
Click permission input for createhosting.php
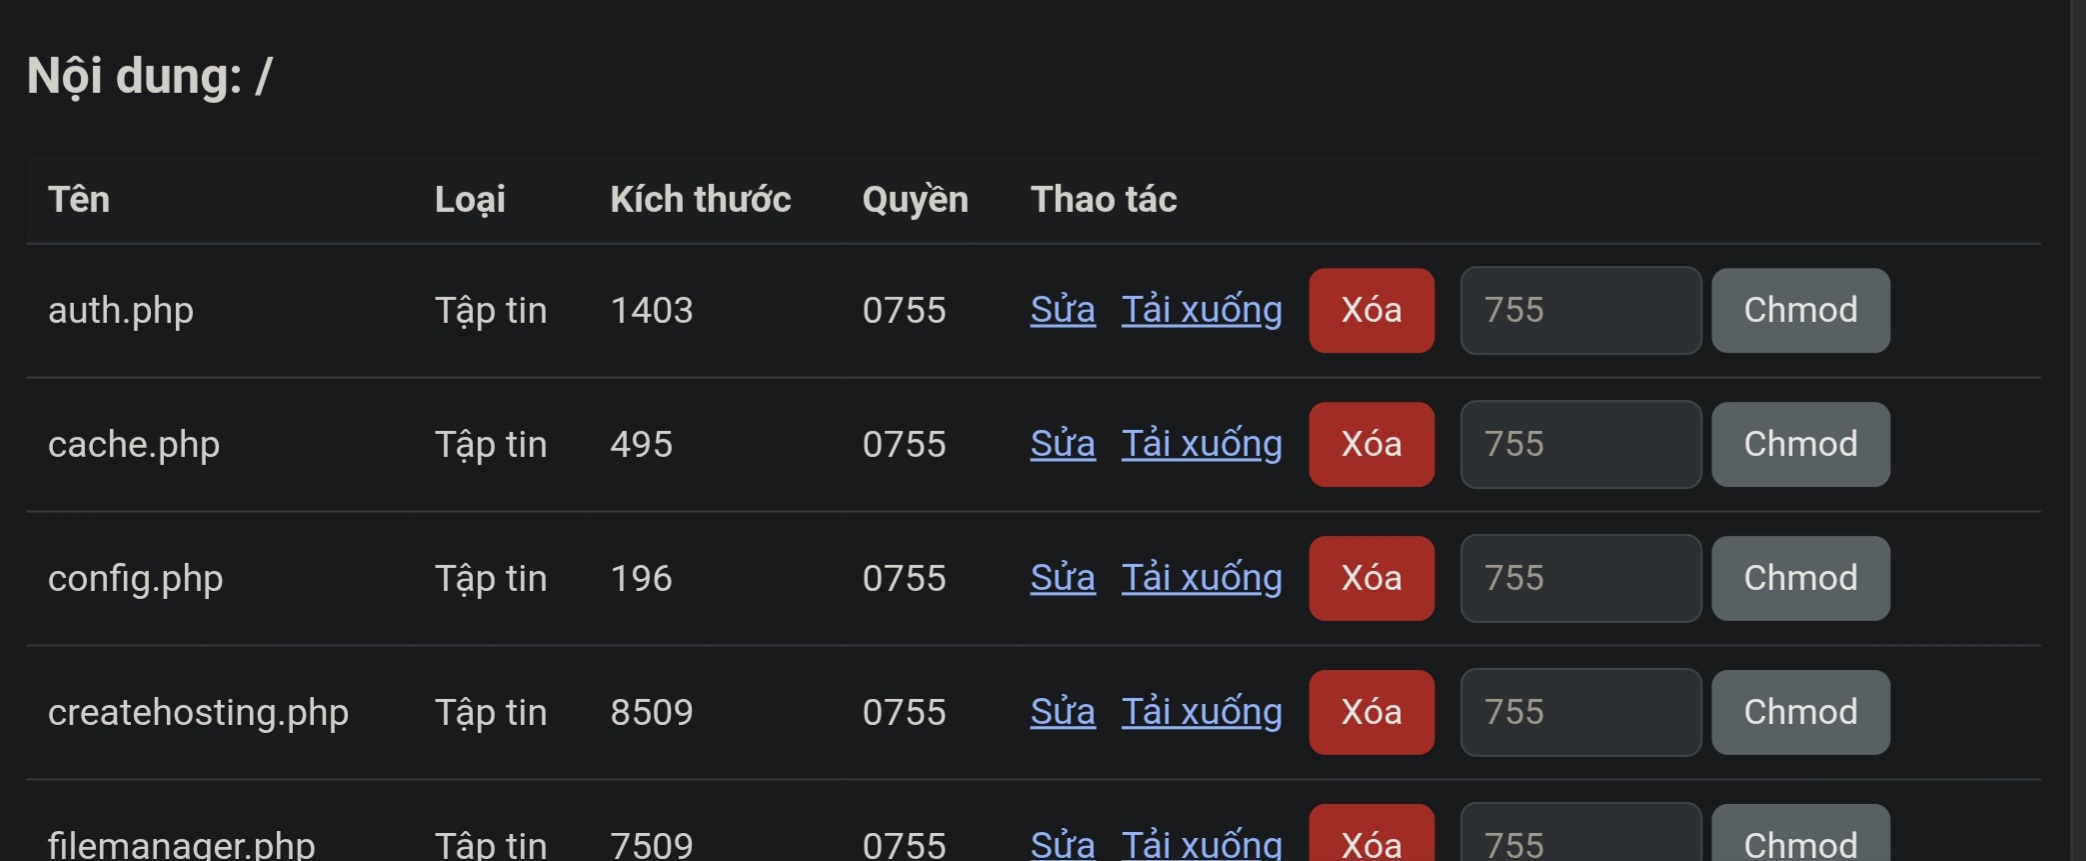[x=1580, y=712]
